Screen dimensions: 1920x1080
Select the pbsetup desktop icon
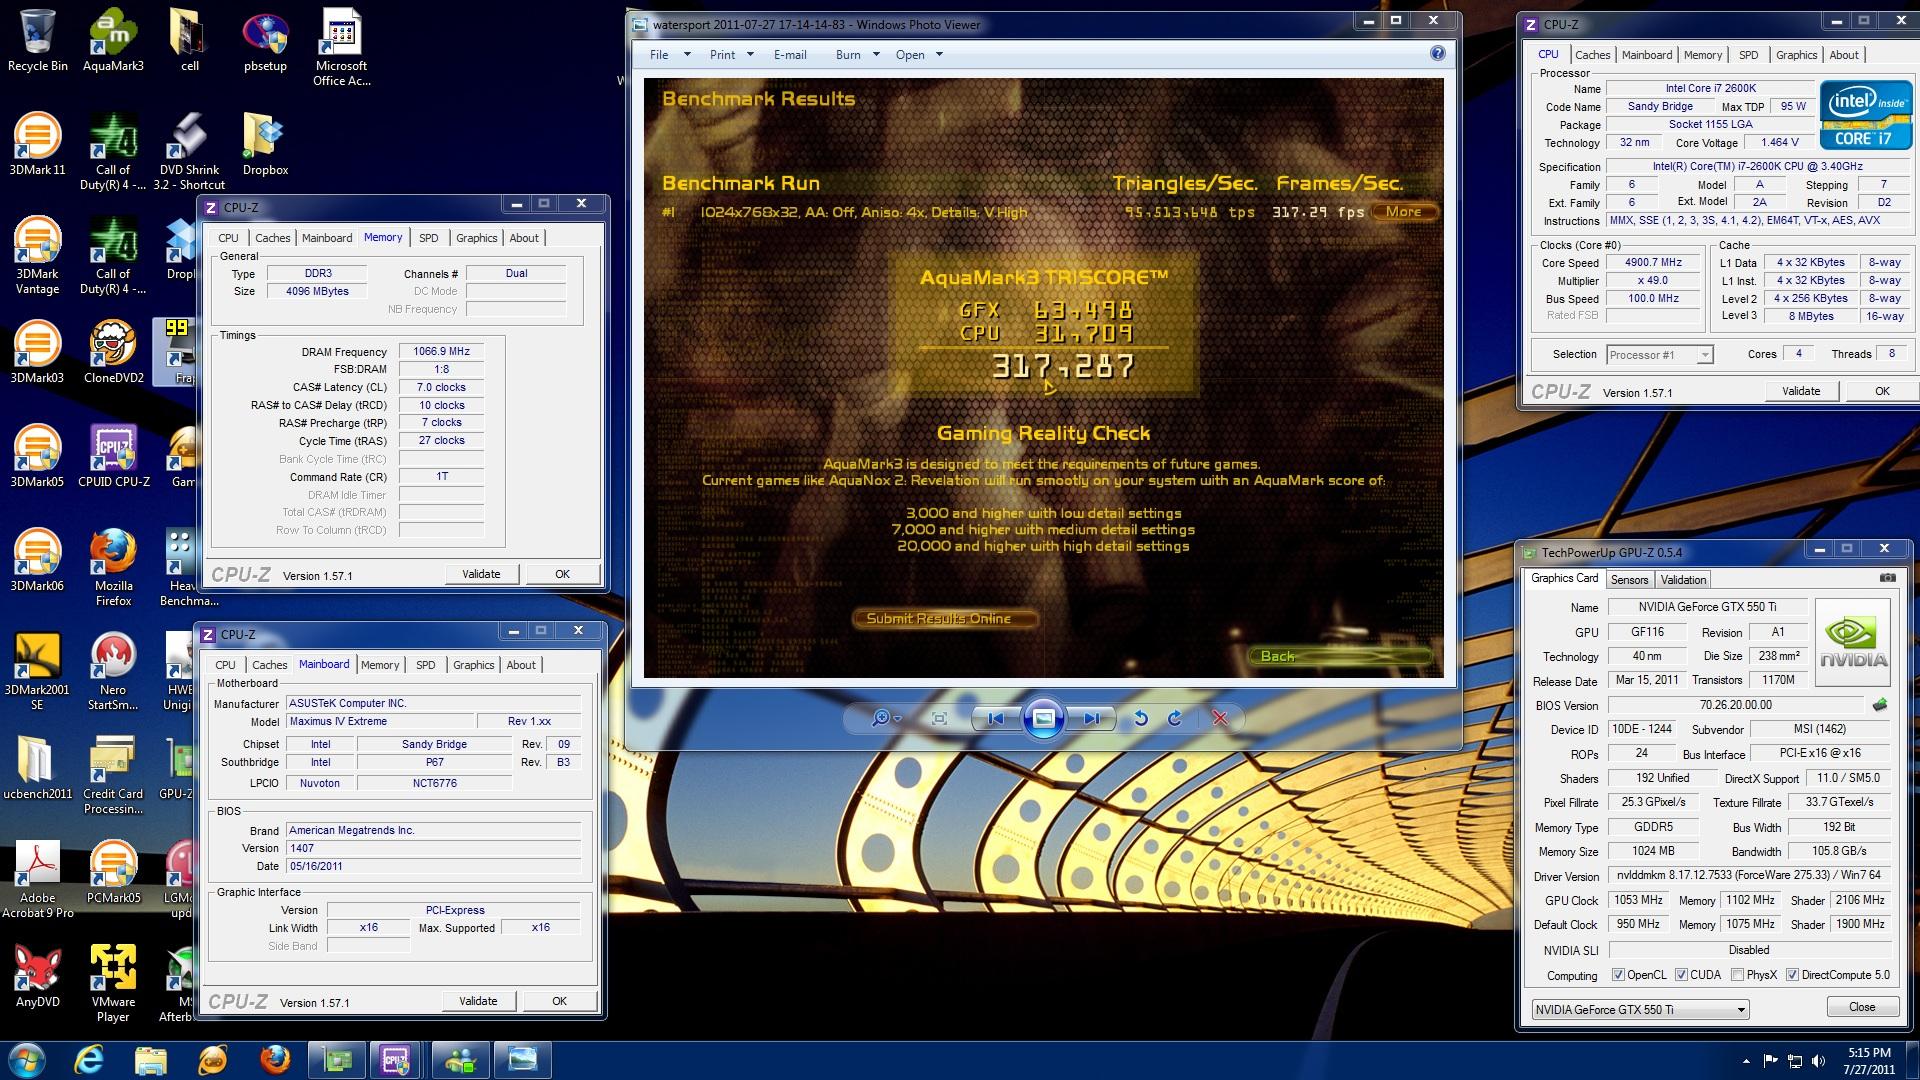[x=265, y=40]
